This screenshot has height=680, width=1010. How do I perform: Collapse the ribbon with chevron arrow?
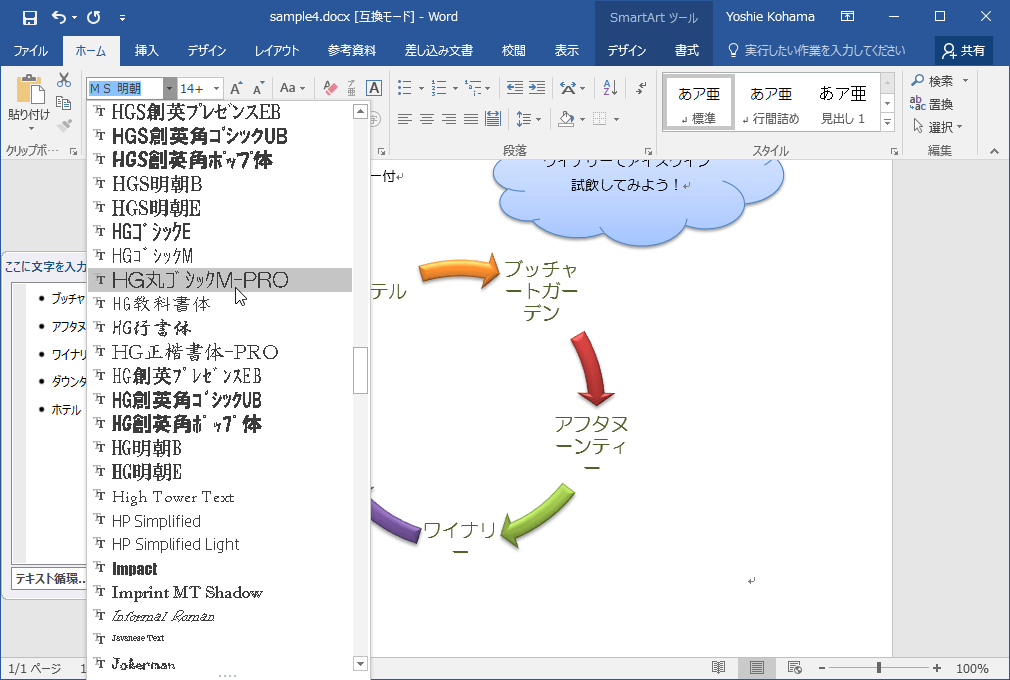coord(995,151)
